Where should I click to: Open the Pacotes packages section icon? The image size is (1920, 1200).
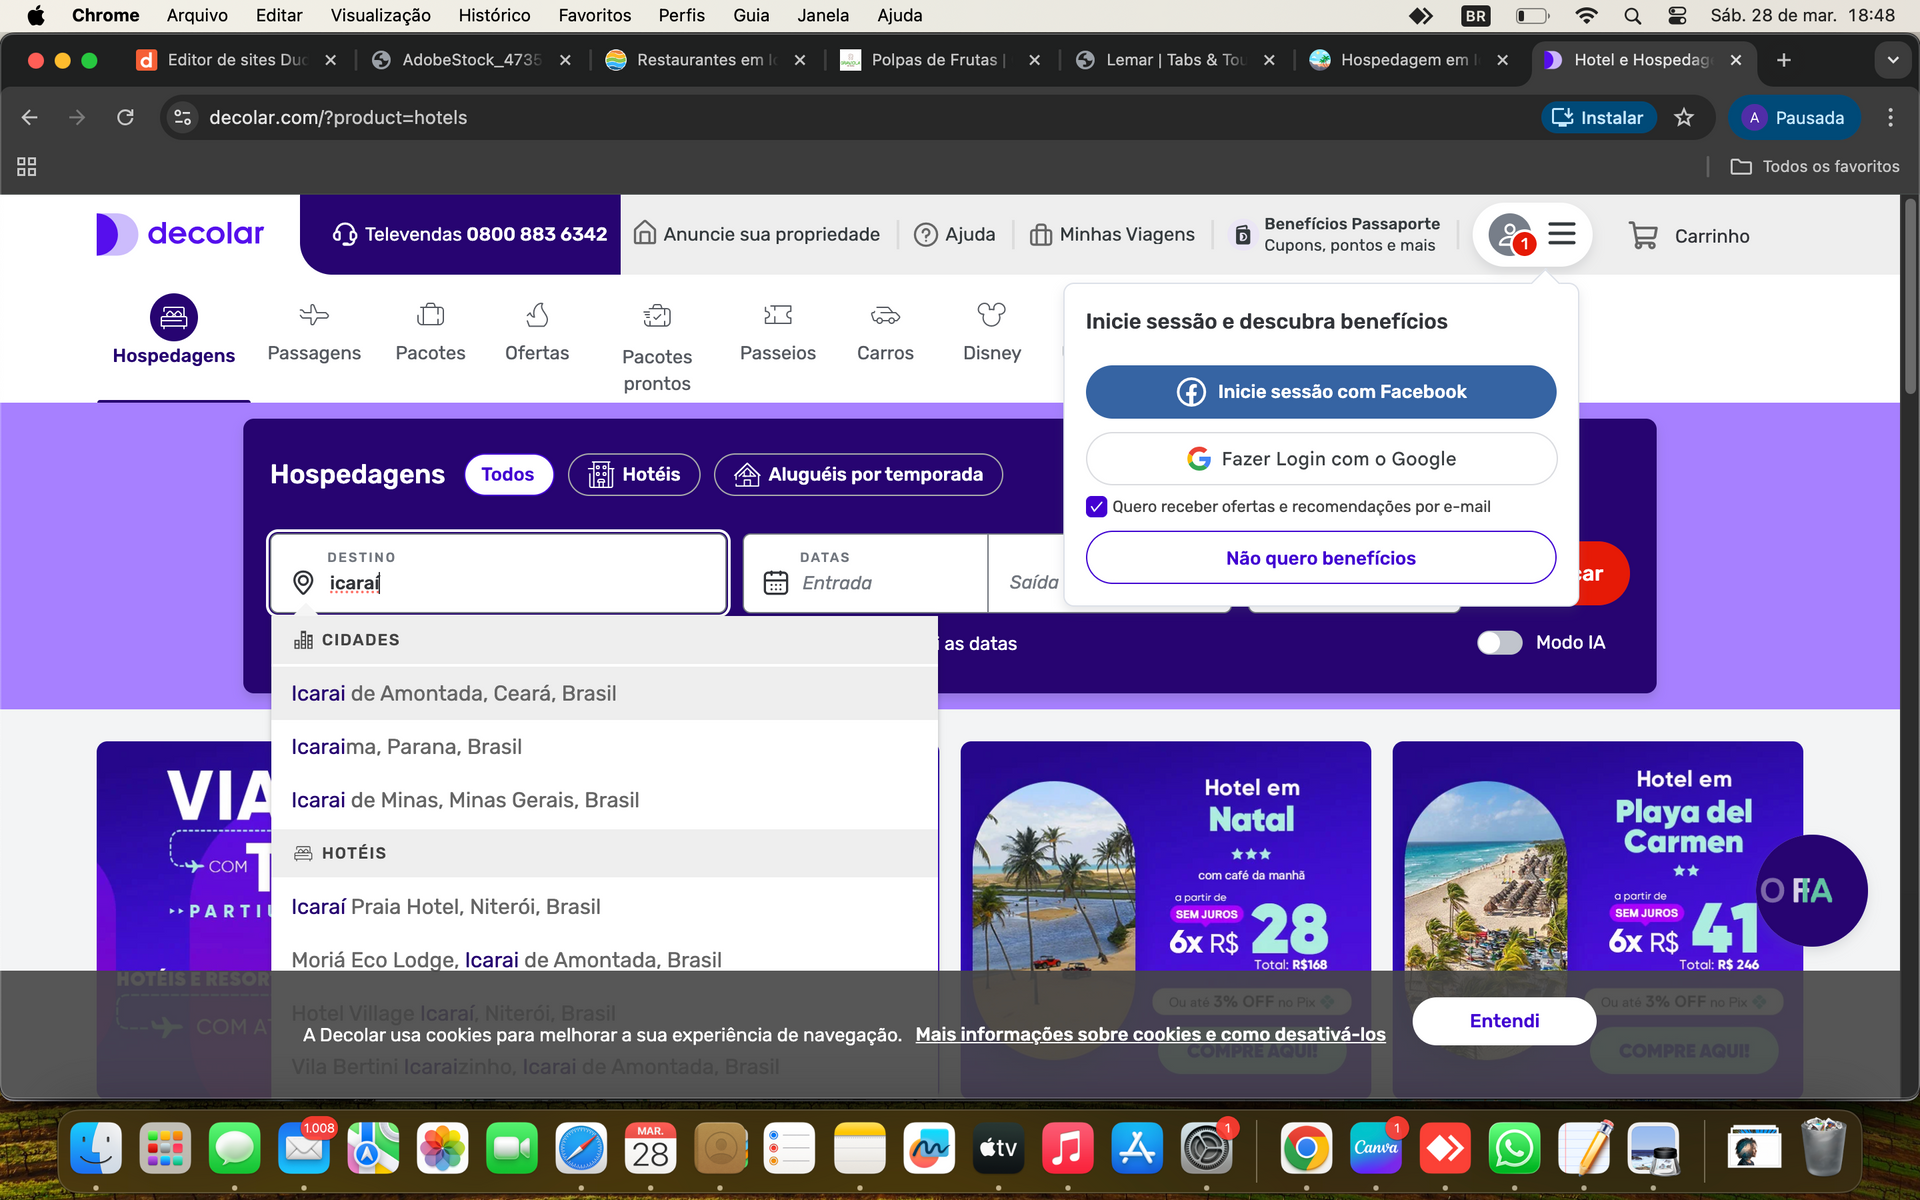(430, 315)
